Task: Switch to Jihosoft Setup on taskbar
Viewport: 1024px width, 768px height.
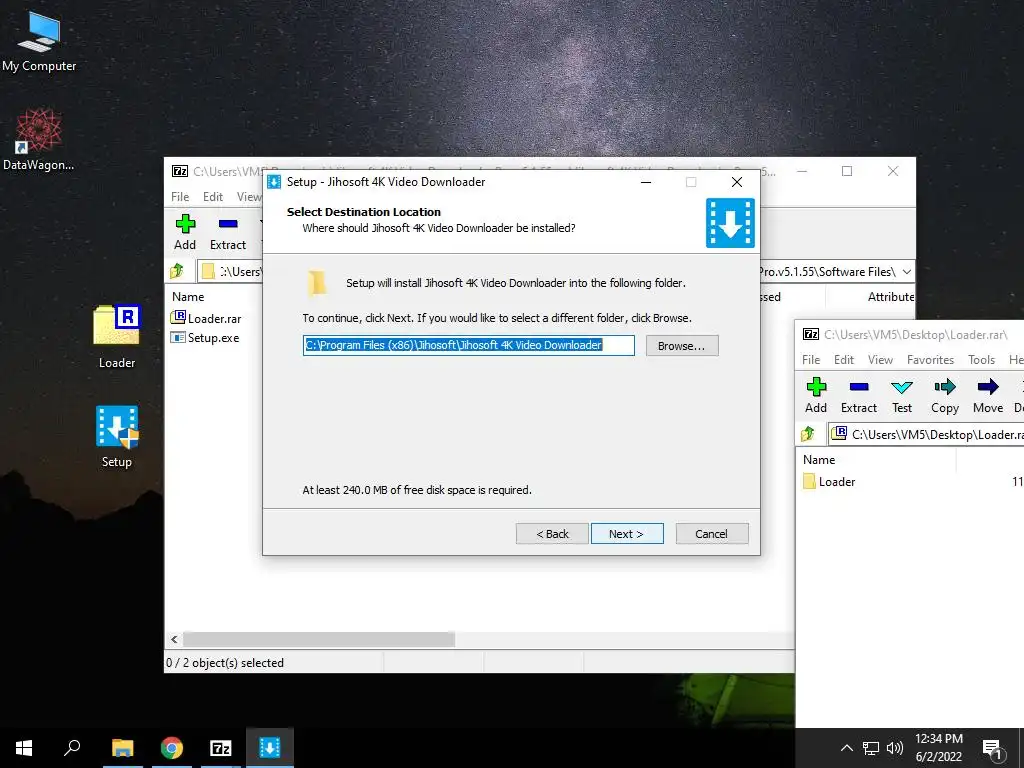Action: point(270,748)
